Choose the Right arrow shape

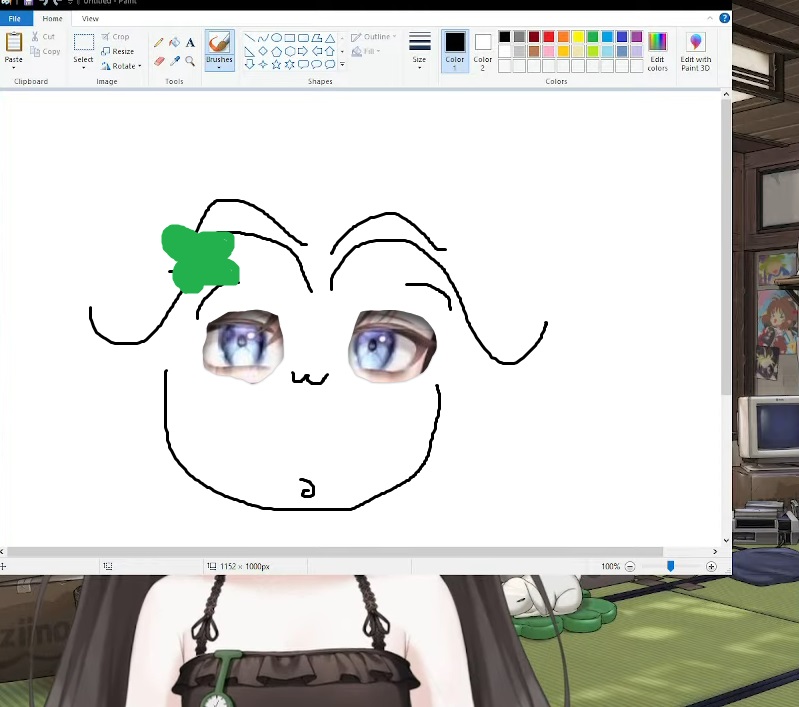[x=303, y=51]
